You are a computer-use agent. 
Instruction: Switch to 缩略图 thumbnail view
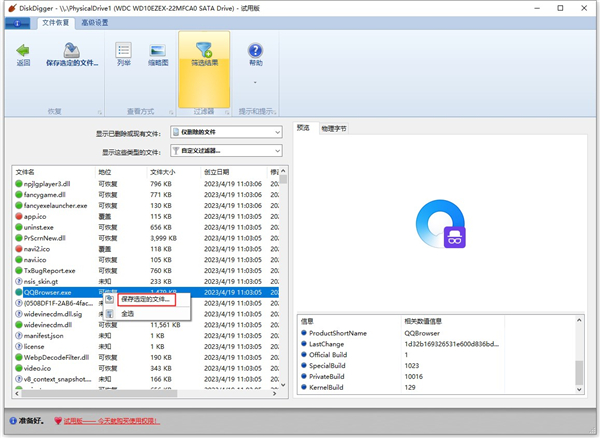(157, 50)
